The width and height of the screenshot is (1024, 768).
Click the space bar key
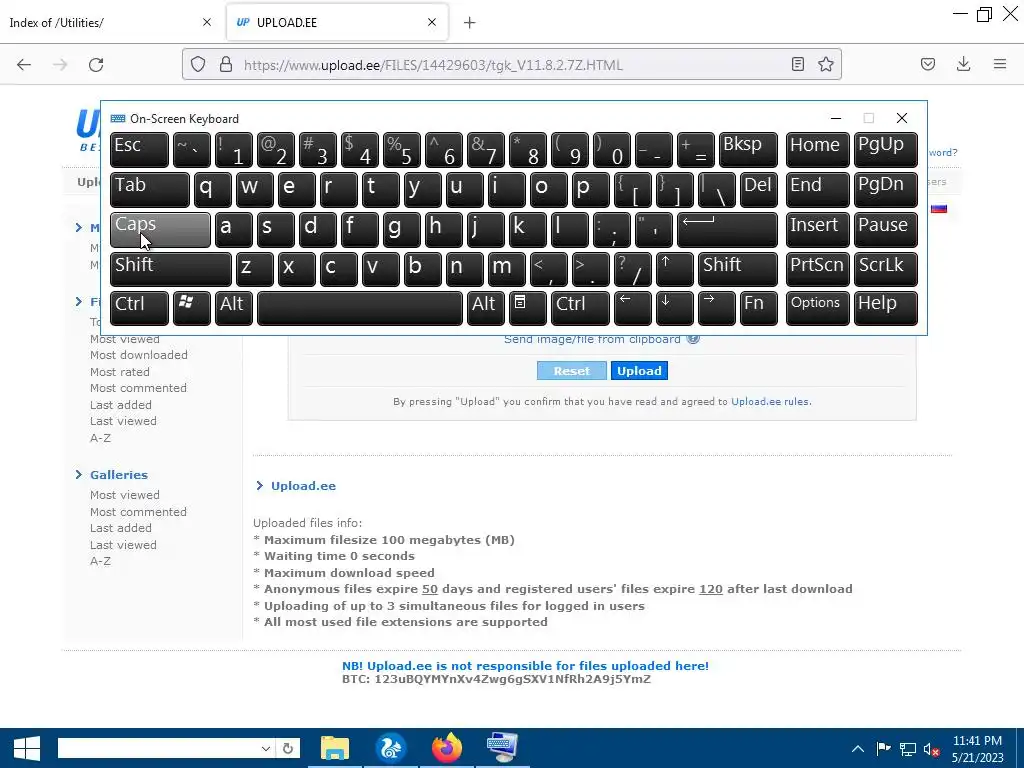click(x=359, y=308)
